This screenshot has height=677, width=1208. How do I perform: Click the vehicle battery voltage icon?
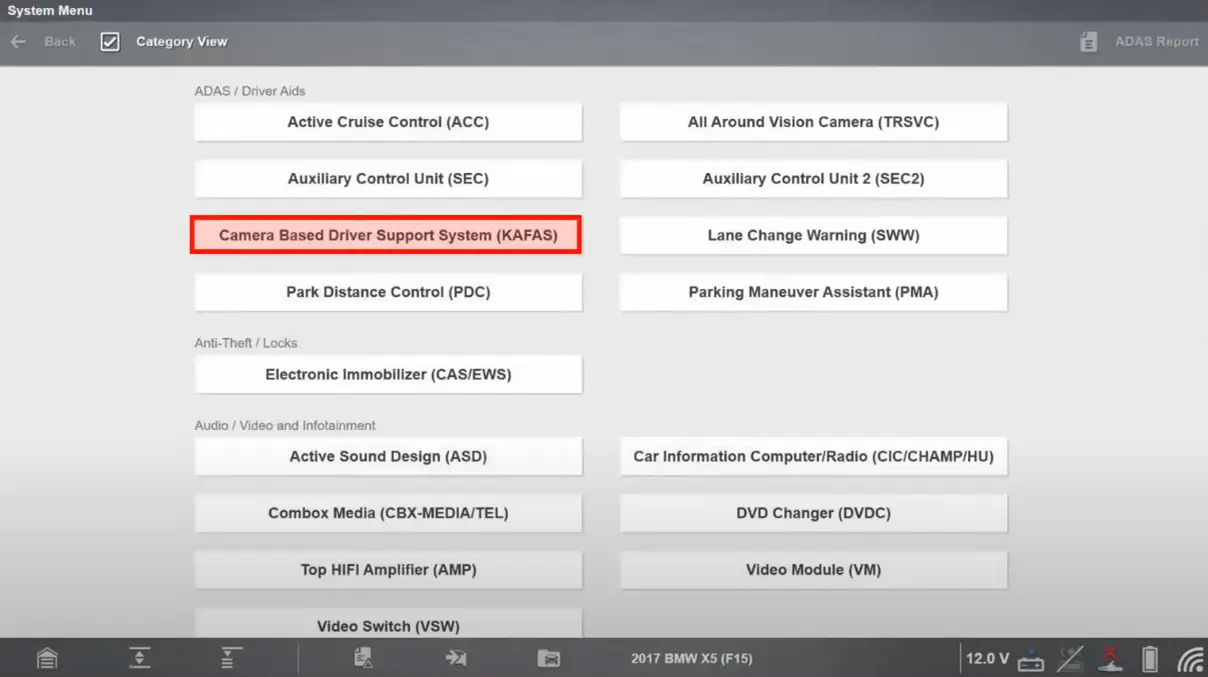point(1031,660)
